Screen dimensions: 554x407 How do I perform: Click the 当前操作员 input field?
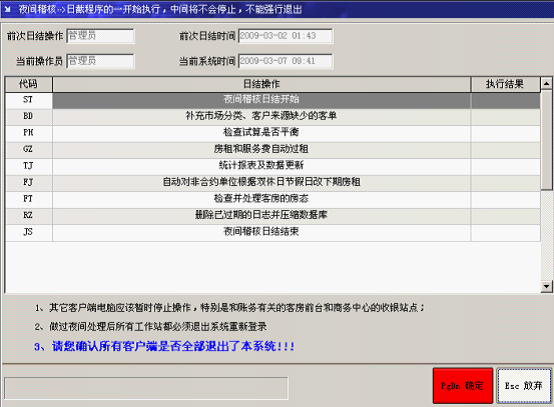(100, 61)
